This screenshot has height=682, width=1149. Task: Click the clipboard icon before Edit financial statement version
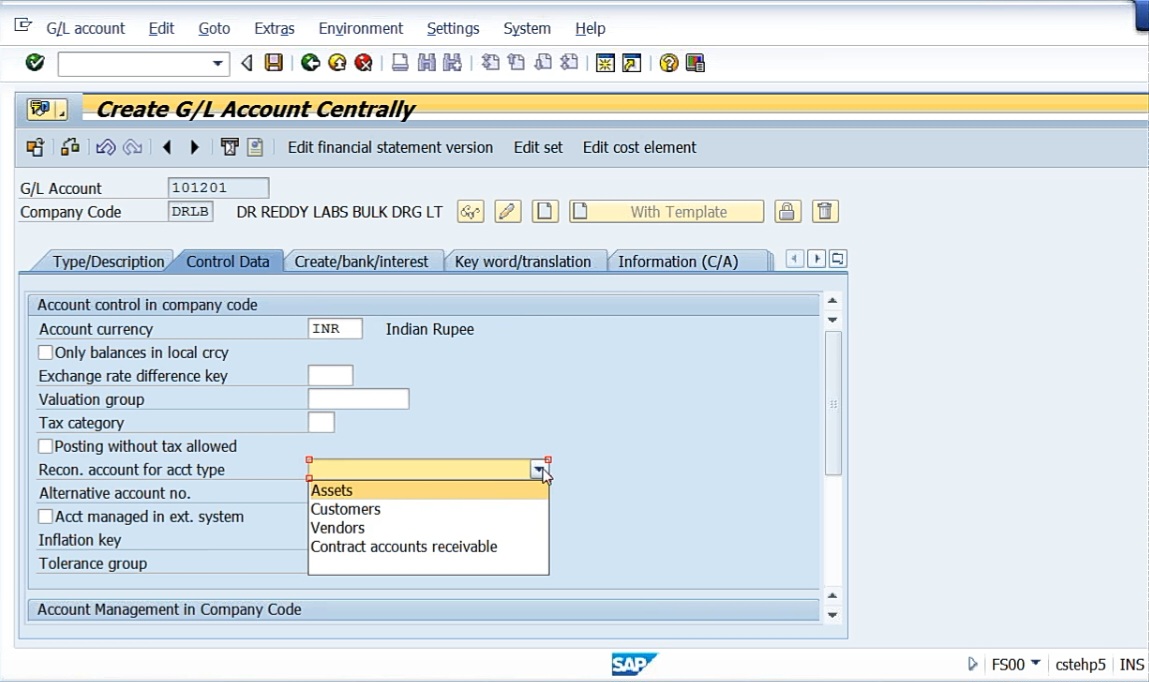255,147
